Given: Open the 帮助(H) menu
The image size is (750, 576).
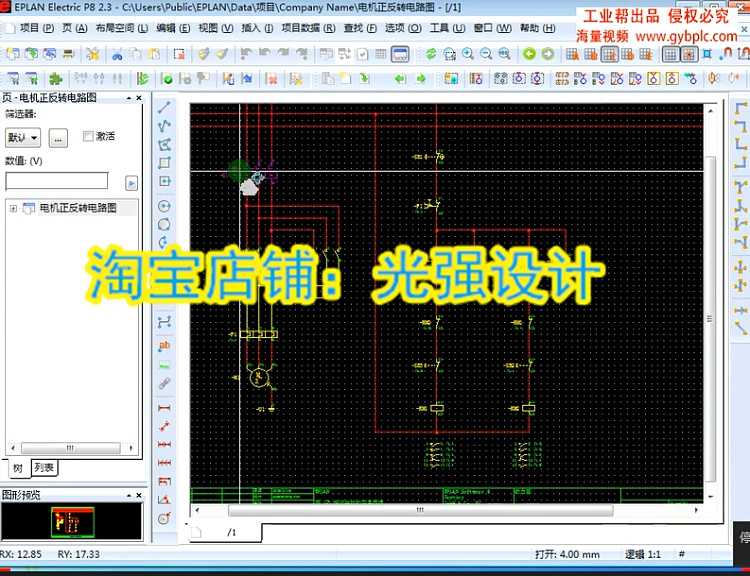Looking at the screenshot, I should [x=538, y=28].
